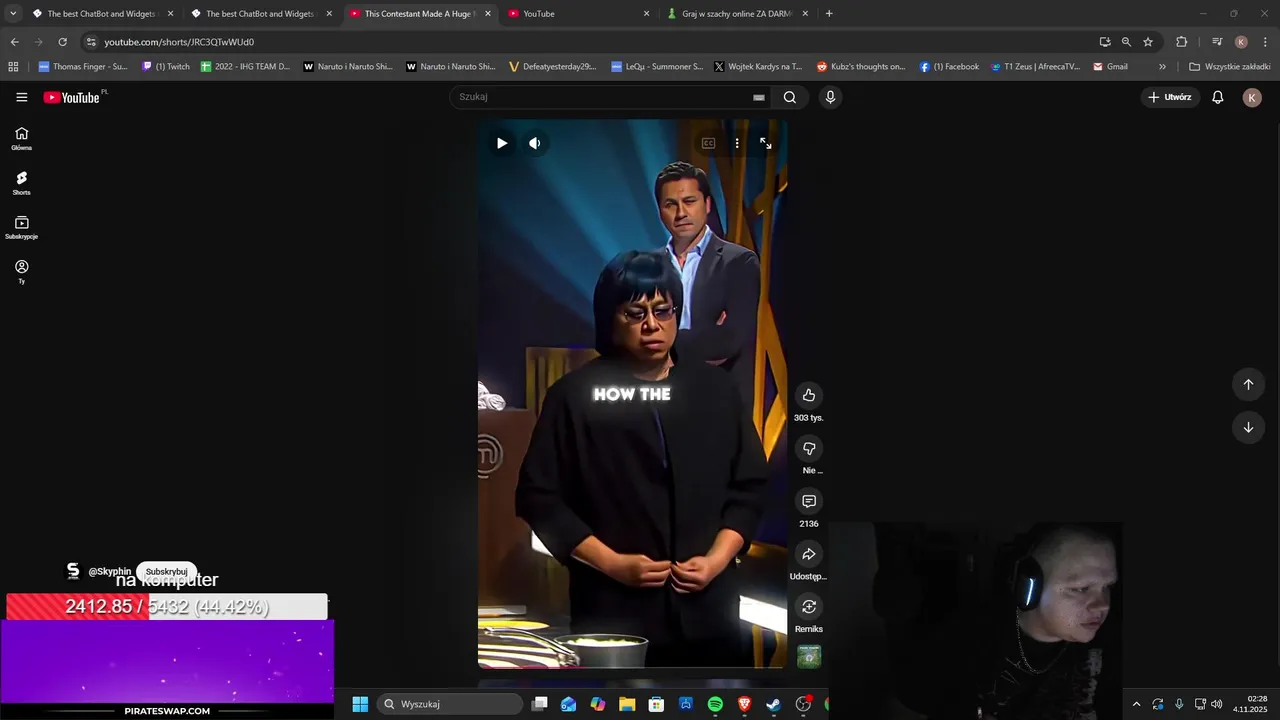Open the Twitch bookmark
Screen dimensions: 1280x720
(166, 67)
